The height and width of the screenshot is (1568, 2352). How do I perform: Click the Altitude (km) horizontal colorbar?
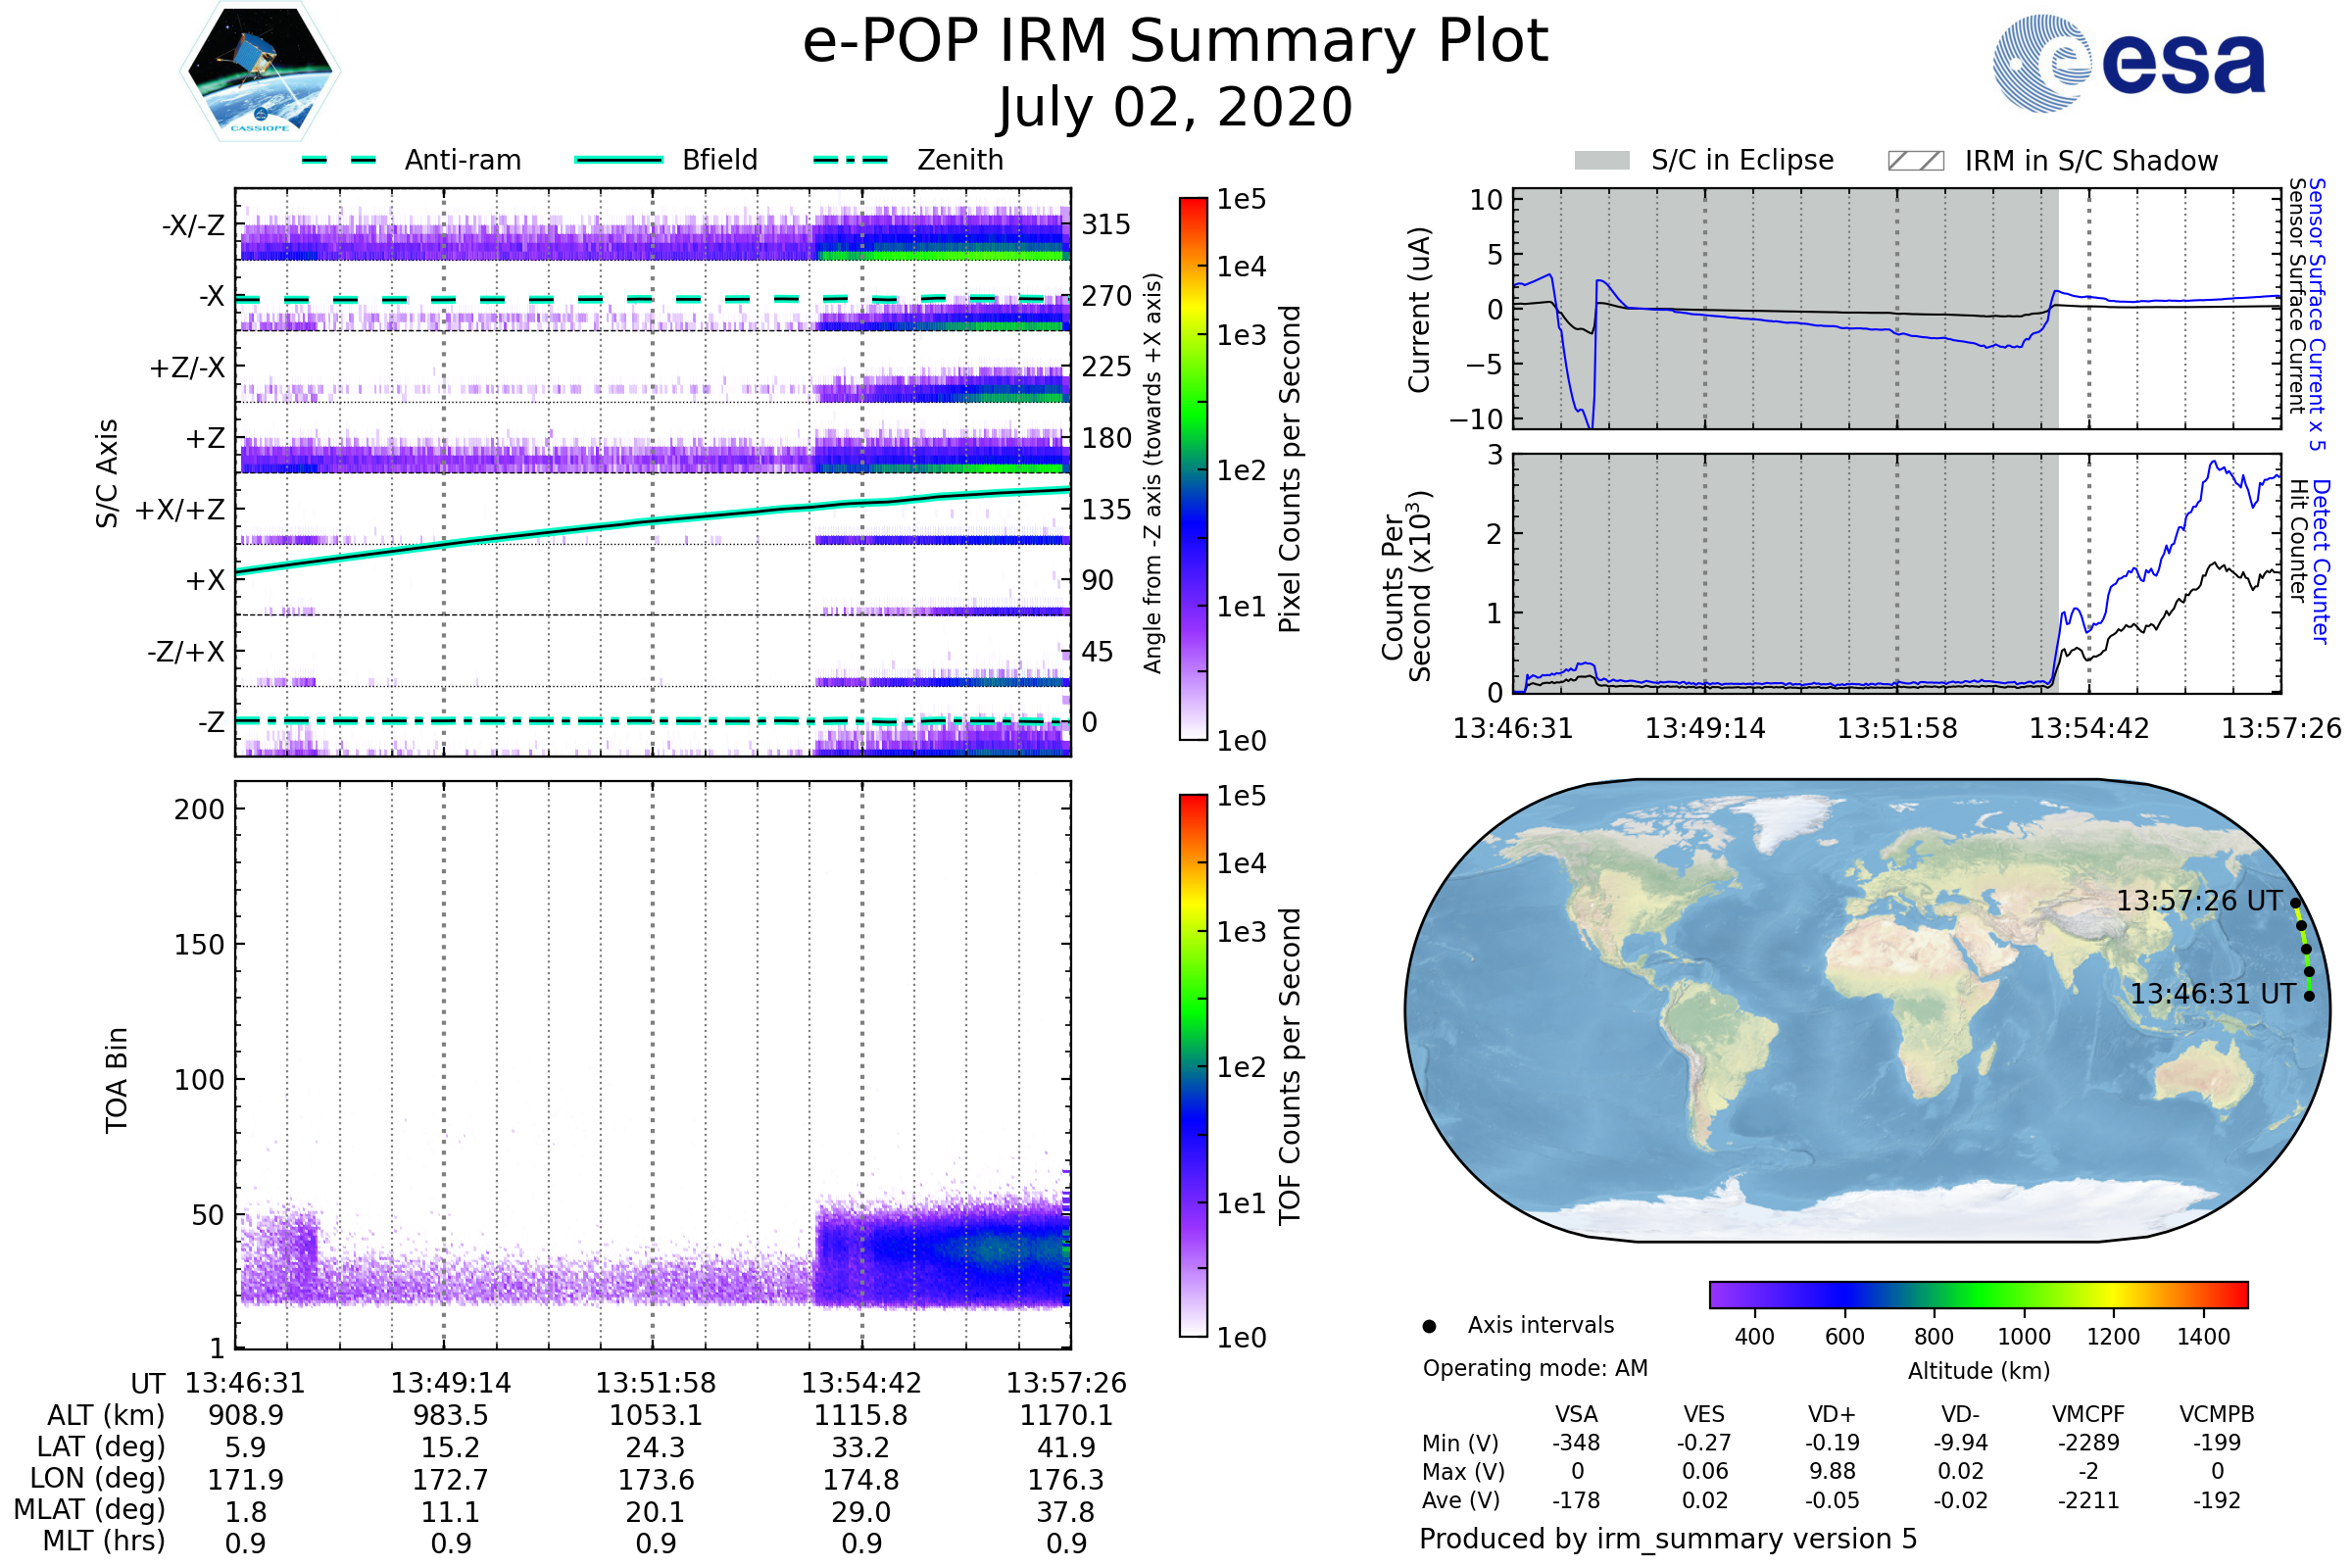pos(1978,1294)
